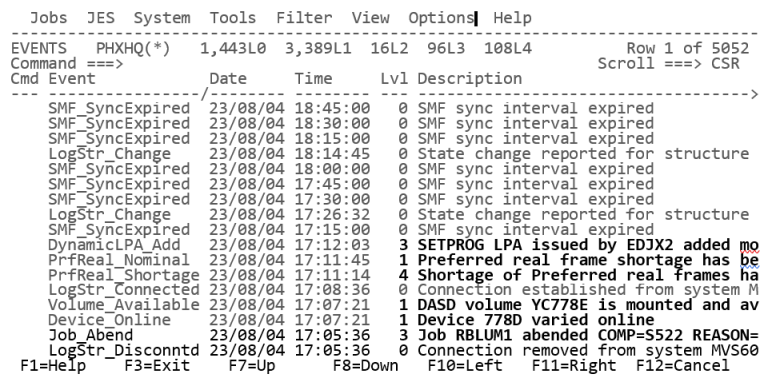Screen dimensions: 768x382
Task: Click the F12=Cancel function key
Action: tap(683, 366)
